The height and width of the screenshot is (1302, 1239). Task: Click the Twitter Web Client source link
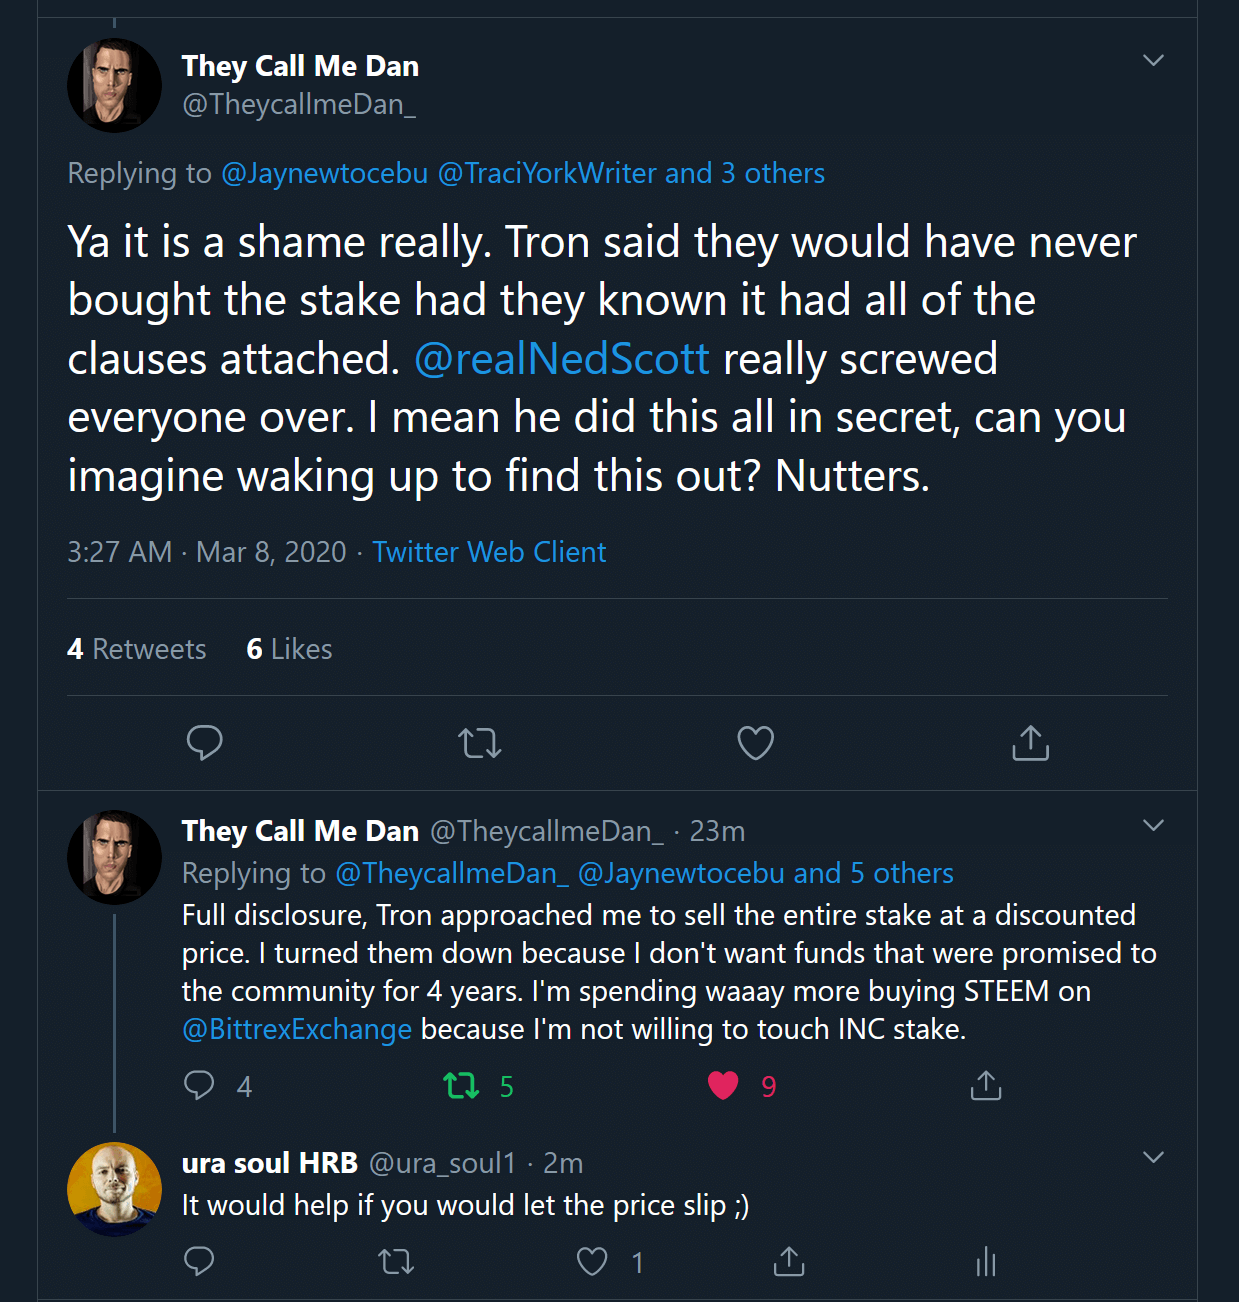pos(489,553)
